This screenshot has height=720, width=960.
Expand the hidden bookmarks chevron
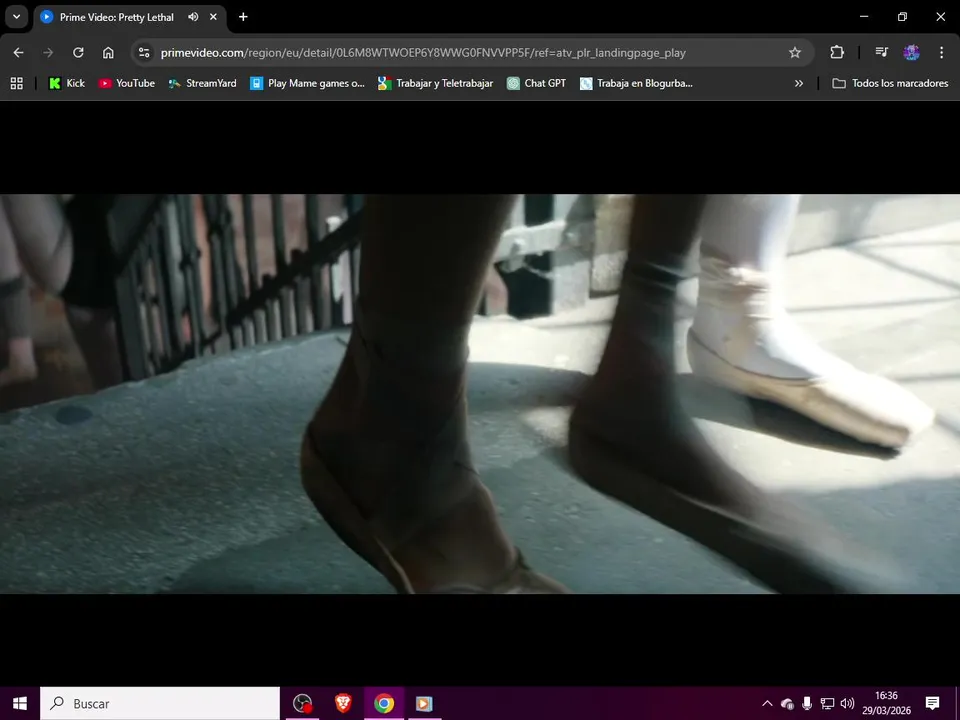click(x=799, y=83)
